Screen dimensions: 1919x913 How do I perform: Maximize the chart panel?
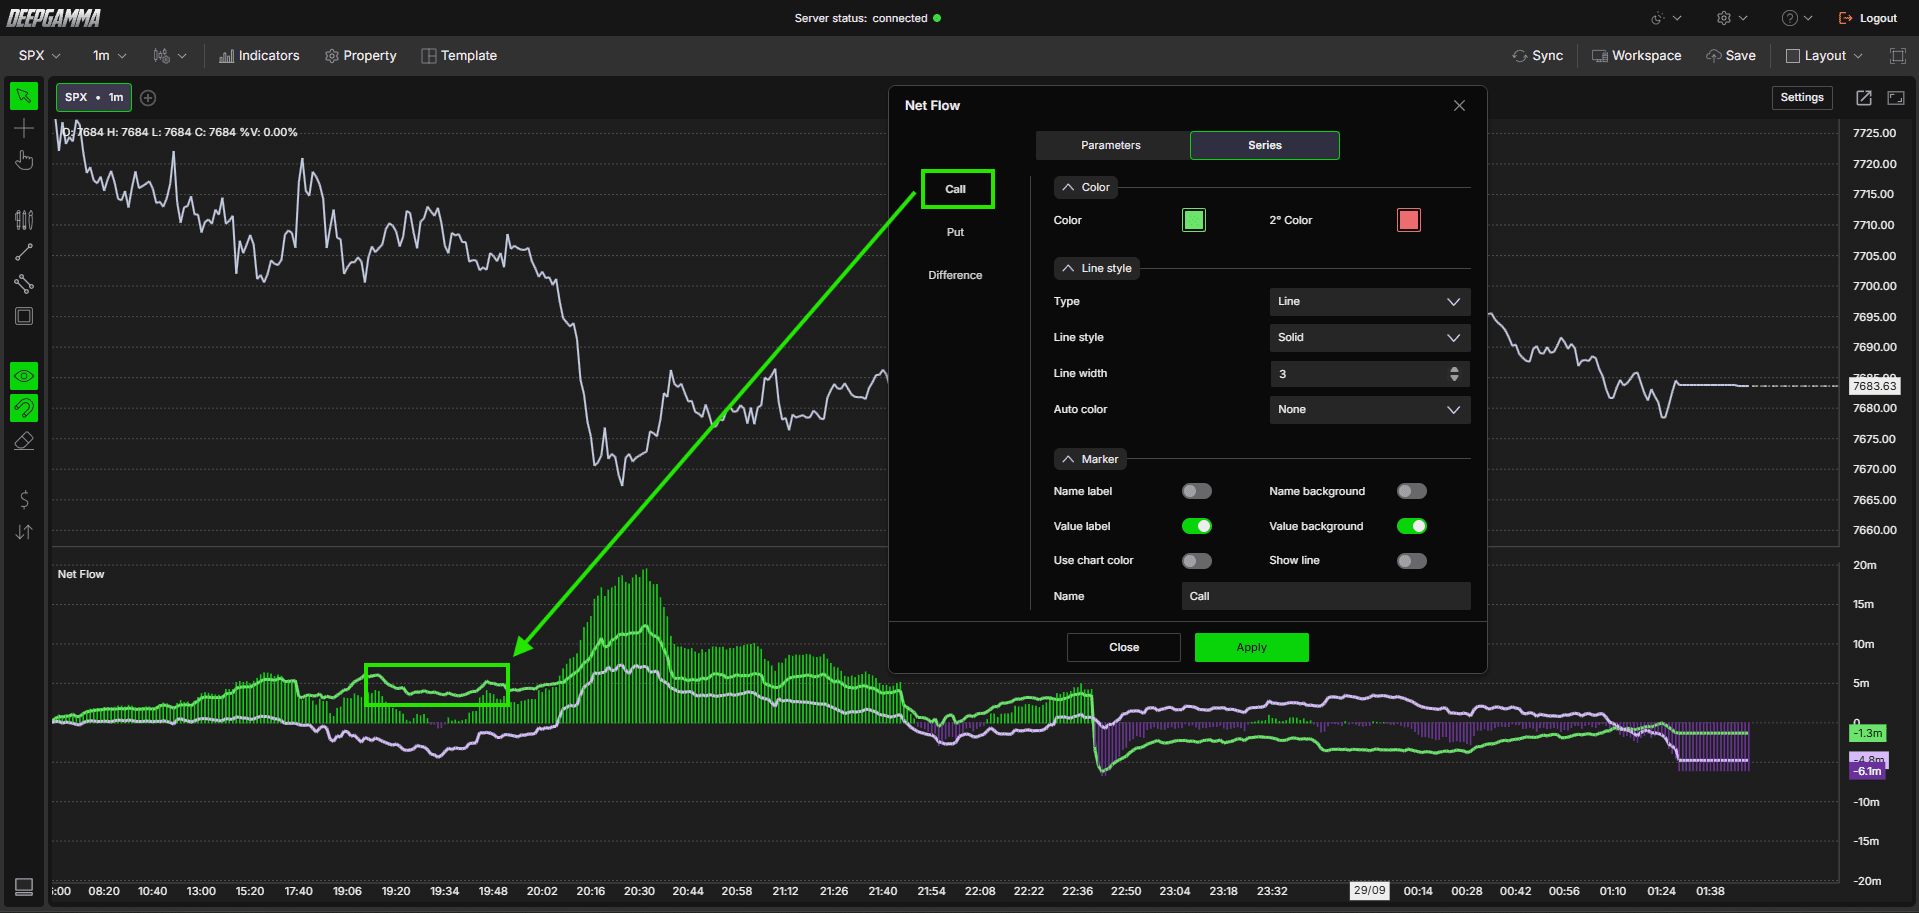(1896, 98)
